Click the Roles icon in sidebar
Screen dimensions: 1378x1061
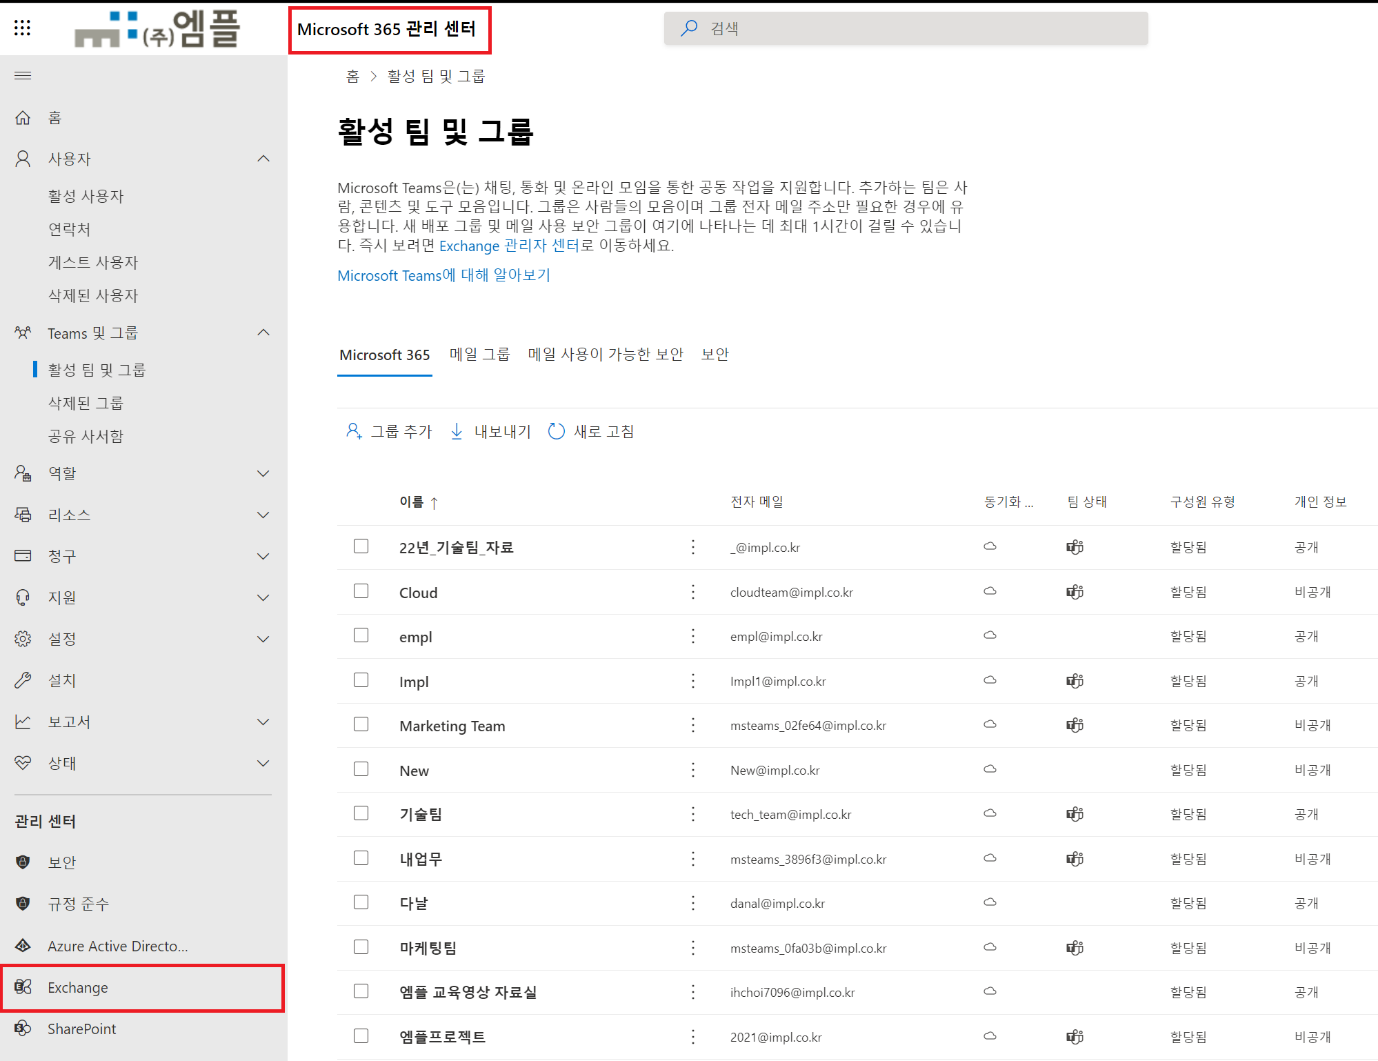23,473
